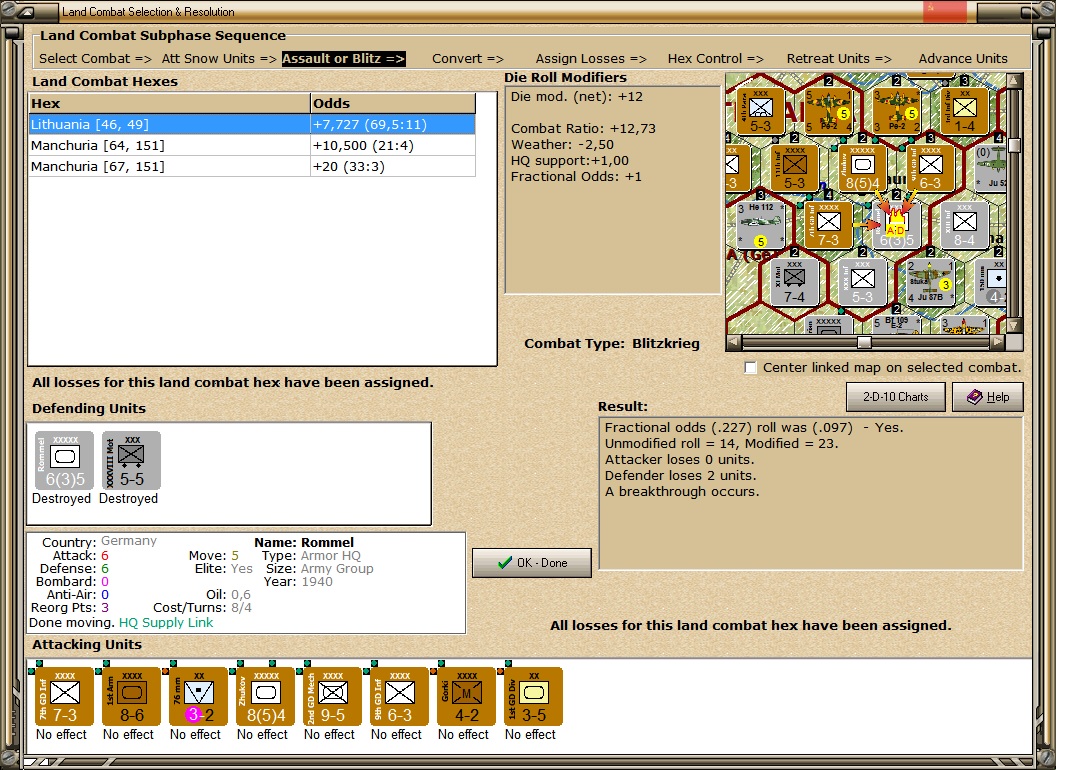Select Zhukov 8(5)4 HQ in Attacking Units
1081x770 pixels.
point(265,696)
